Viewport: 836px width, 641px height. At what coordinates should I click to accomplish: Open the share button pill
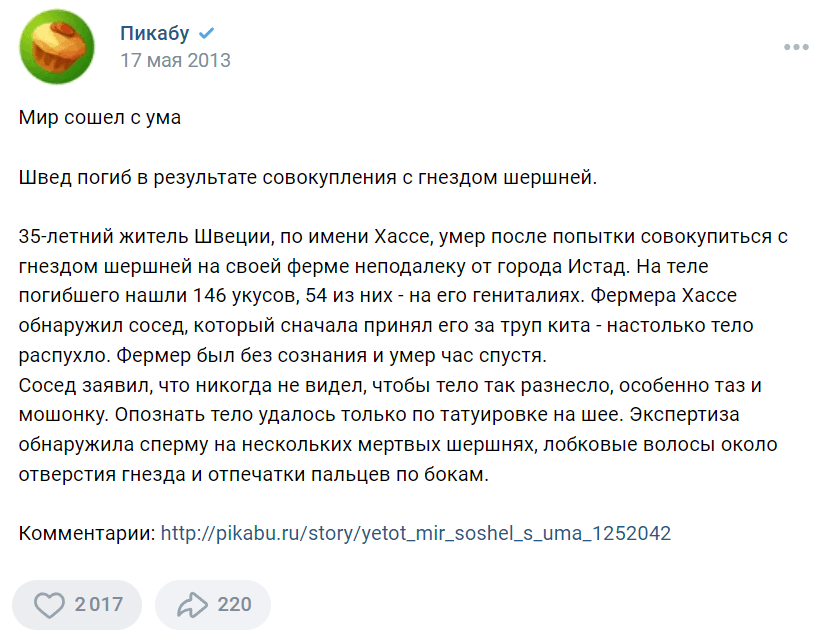click(213, 605)
